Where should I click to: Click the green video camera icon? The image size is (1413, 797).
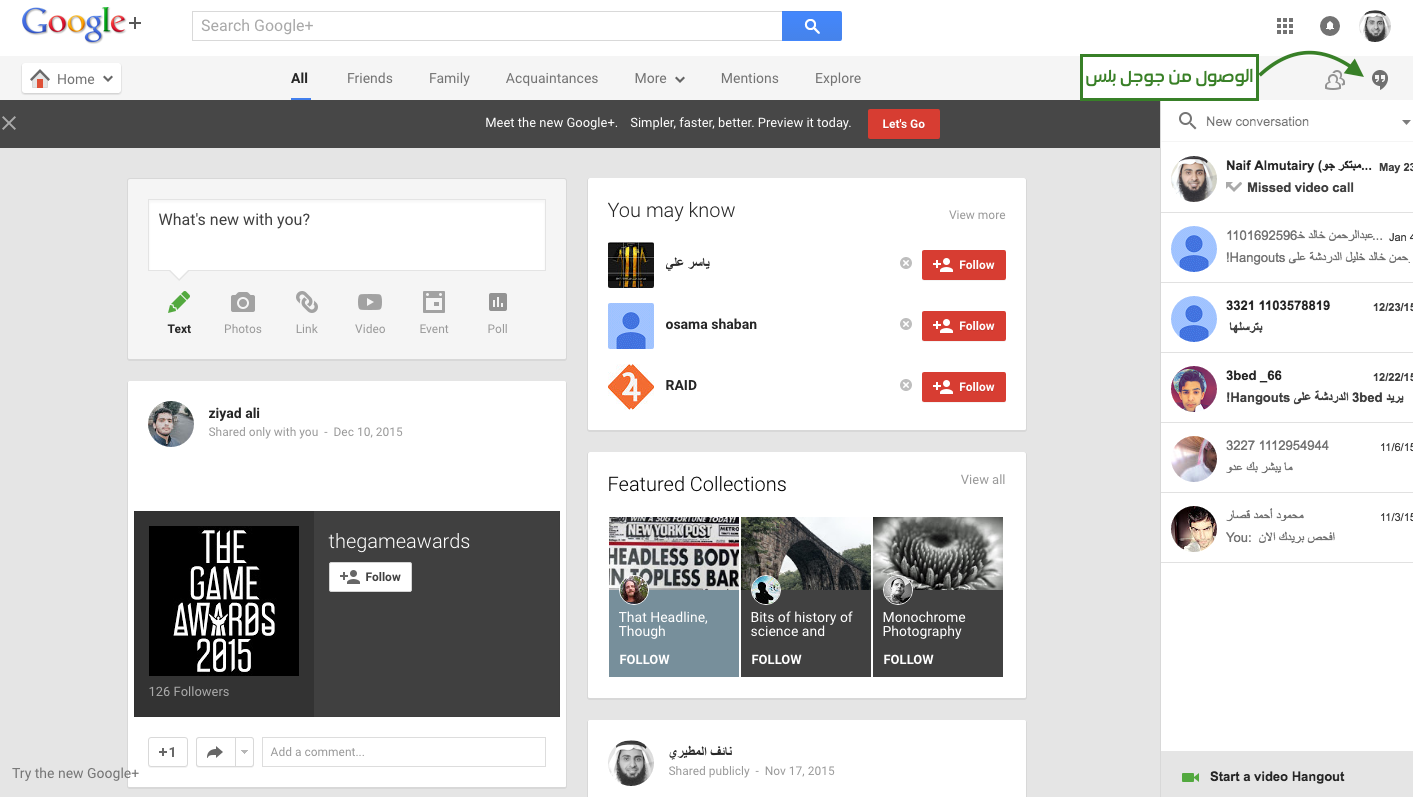pyautogui.click(x=1190, y=777)
